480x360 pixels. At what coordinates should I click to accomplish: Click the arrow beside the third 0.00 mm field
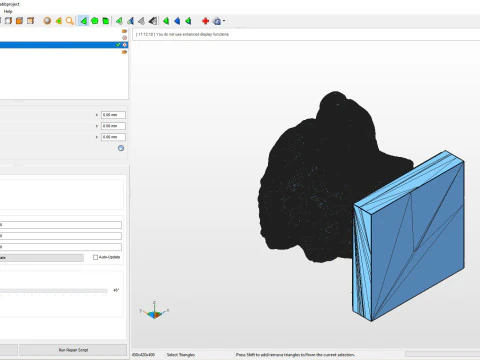(97, 137)
